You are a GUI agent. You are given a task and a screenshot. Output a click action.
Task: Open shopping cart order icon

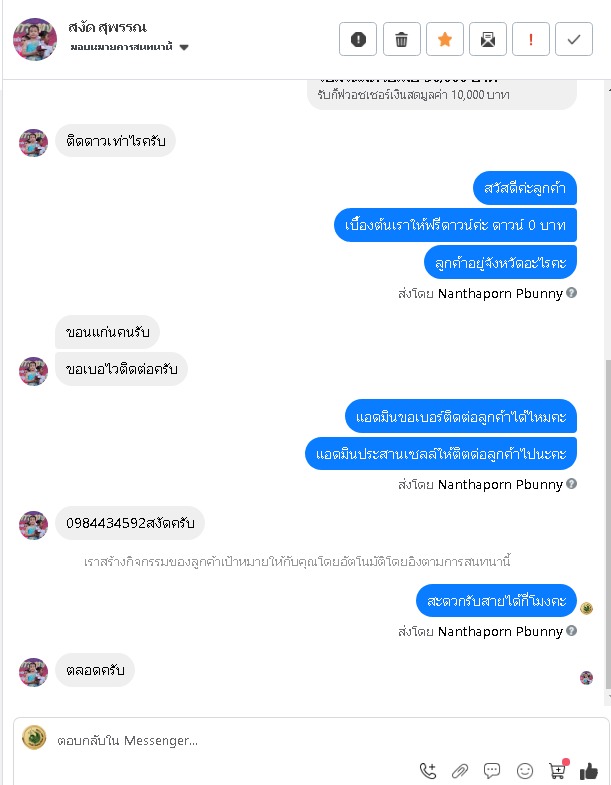[558, 770]
